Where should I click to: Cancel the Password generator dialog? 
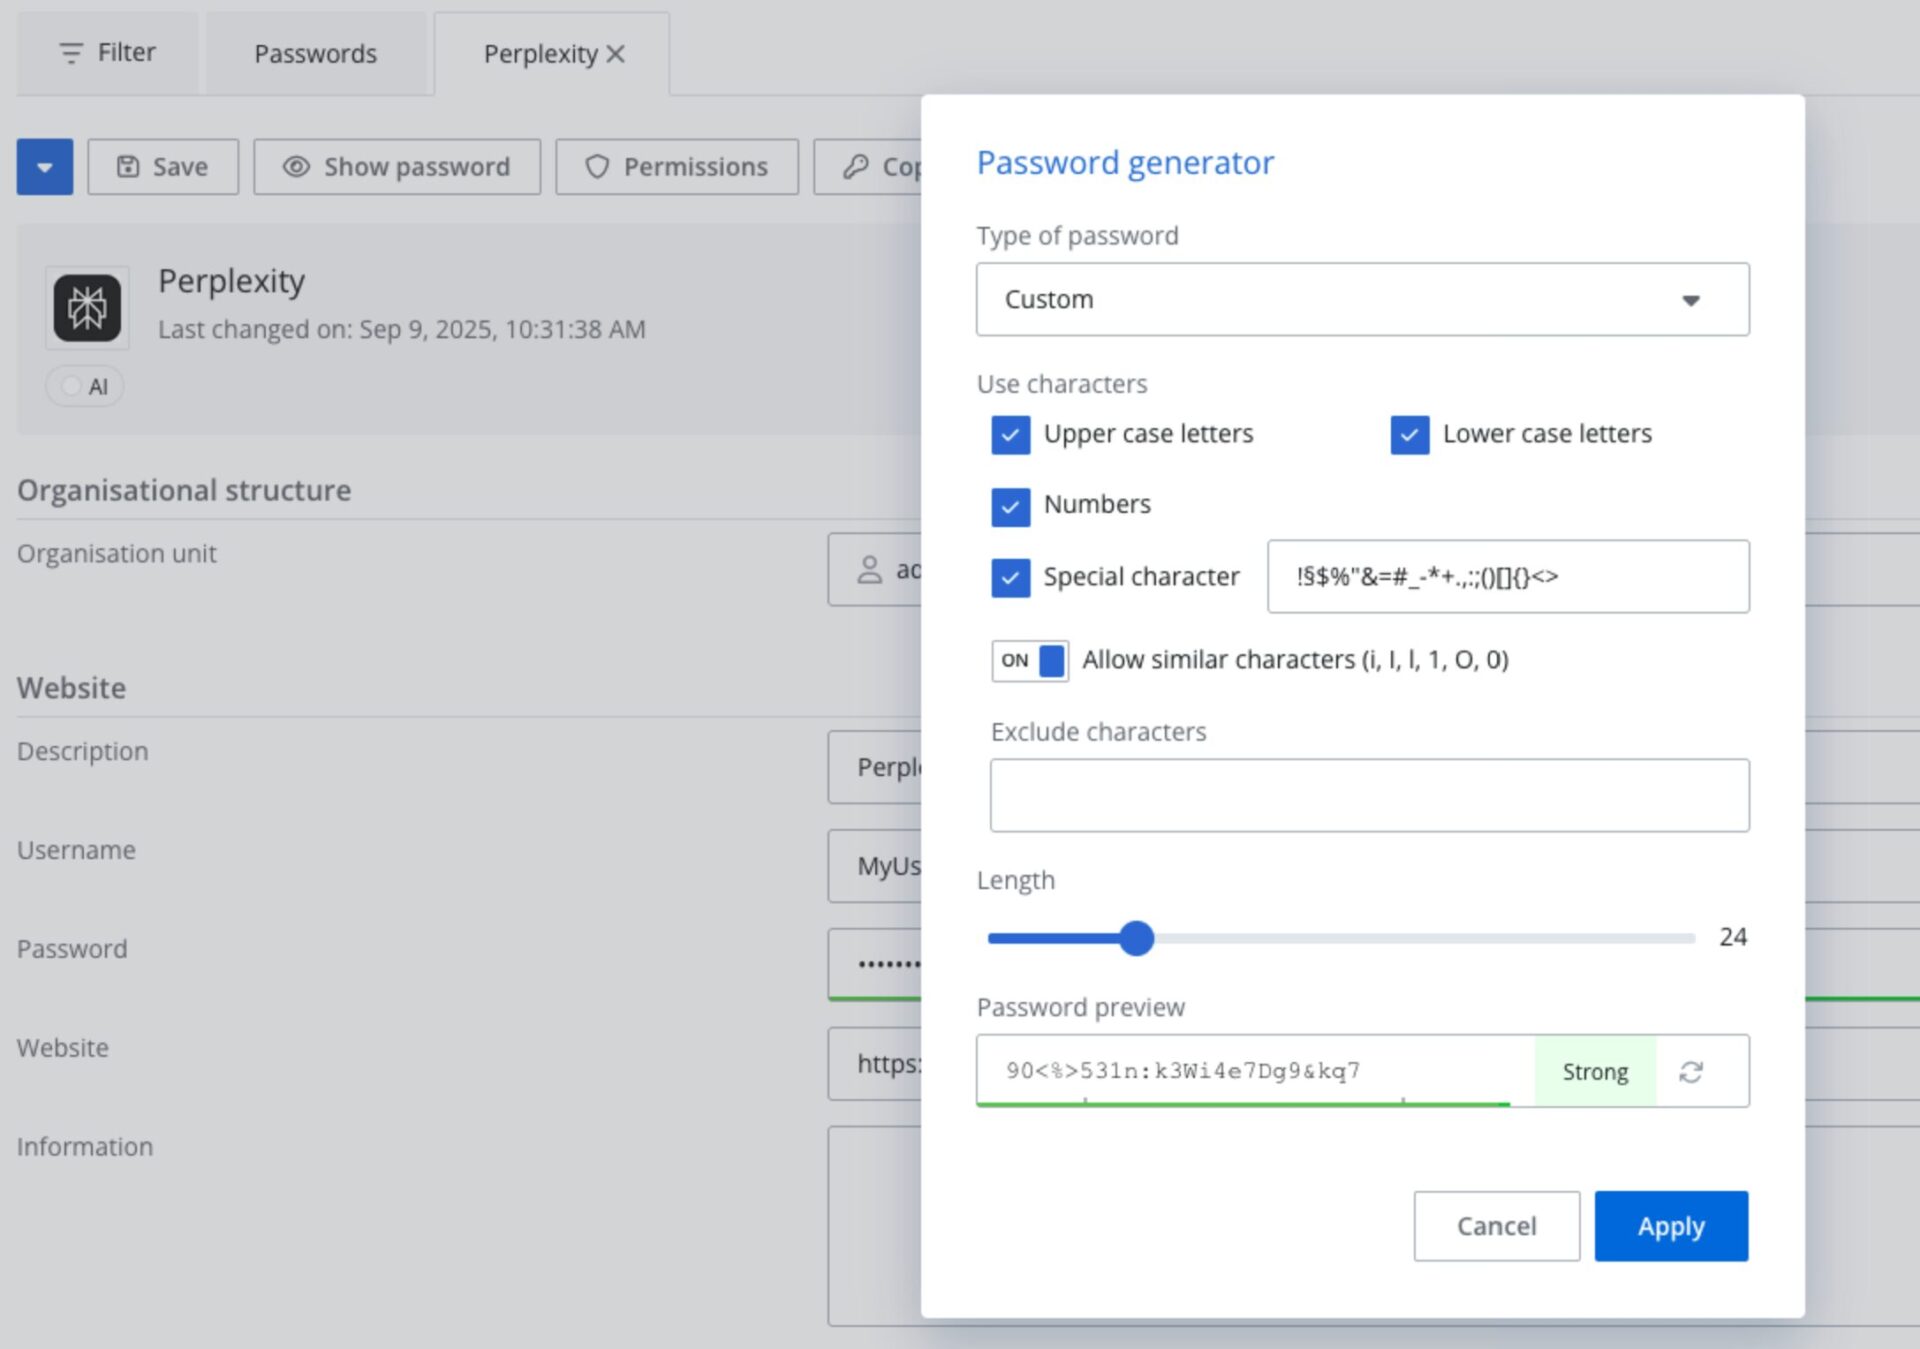click(1496, 1225)
